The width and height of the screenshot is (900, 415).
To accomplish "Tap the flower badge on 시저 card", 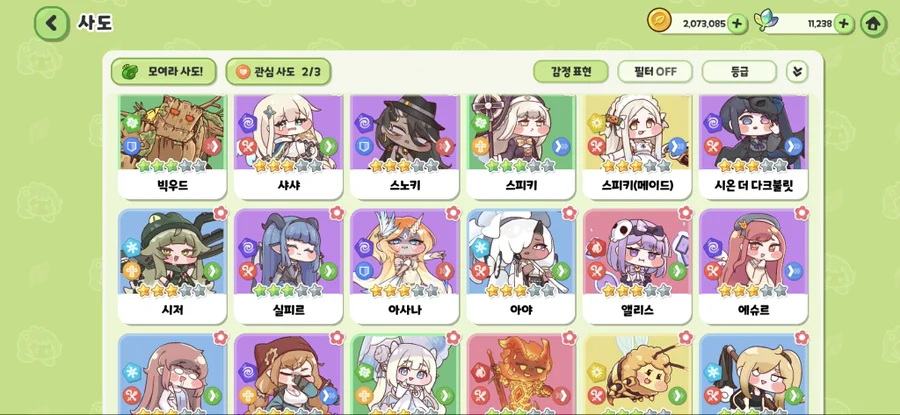I will click(x=221, y=213).
